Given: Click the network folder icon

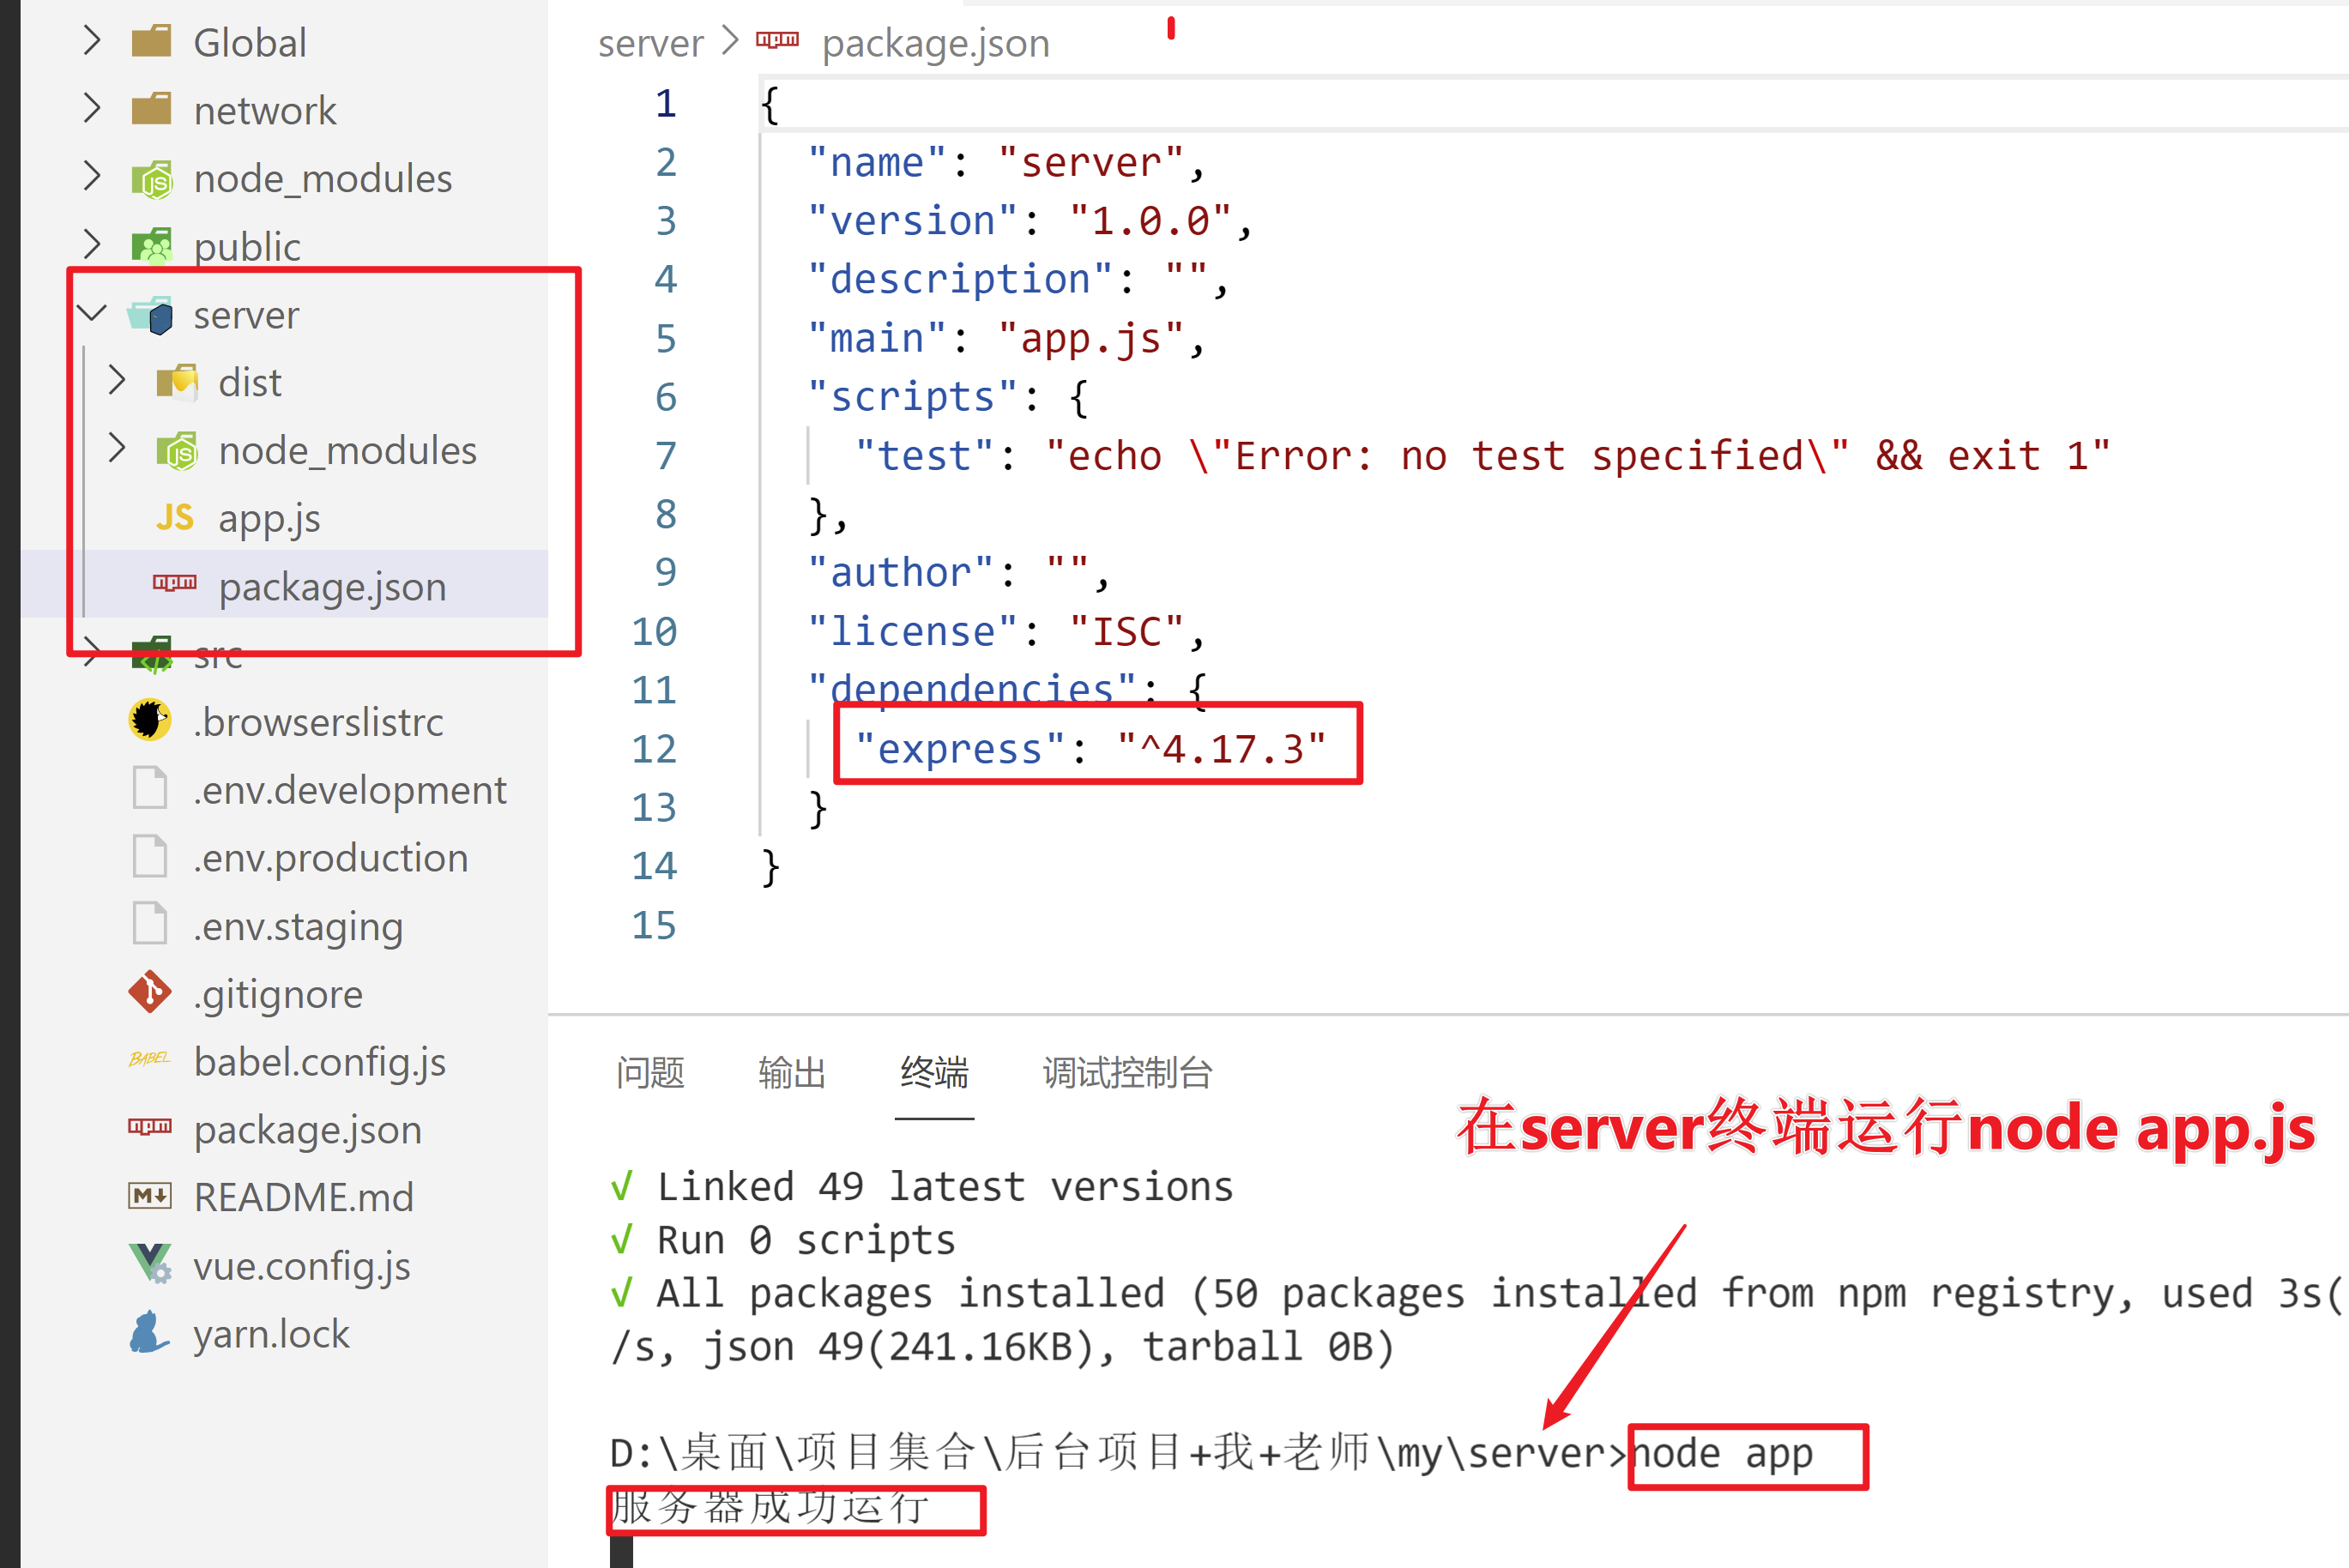Looking at the screenshot, I should pyautogui.click(x=151, y=110).
